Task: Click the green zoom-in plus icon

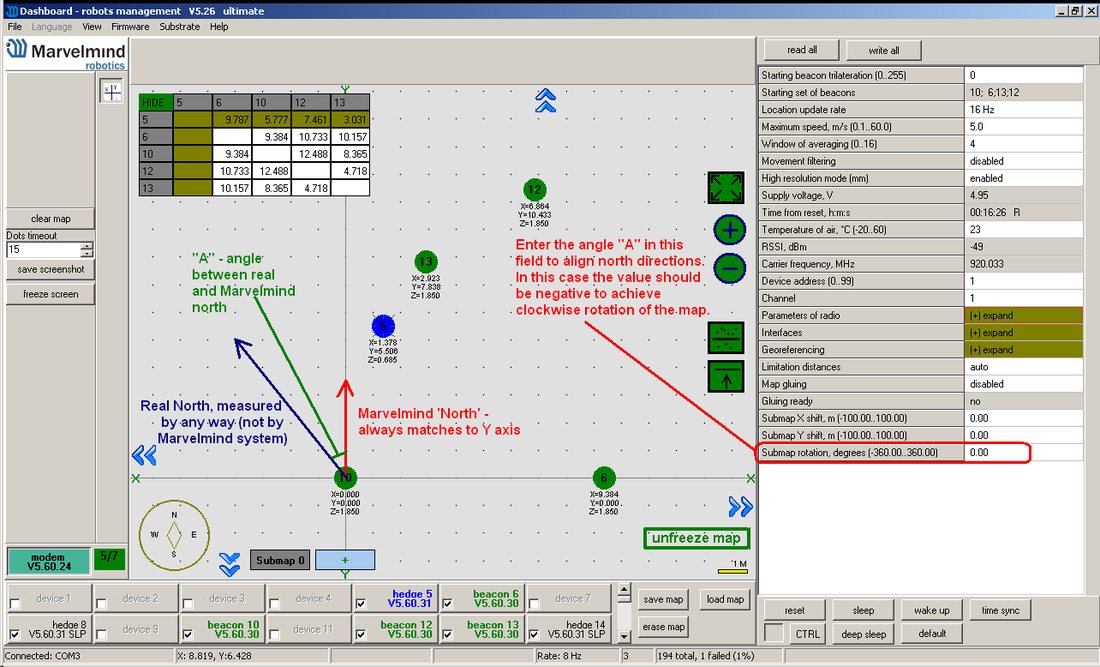Action: pyautogui.click(x=730, y=230)
